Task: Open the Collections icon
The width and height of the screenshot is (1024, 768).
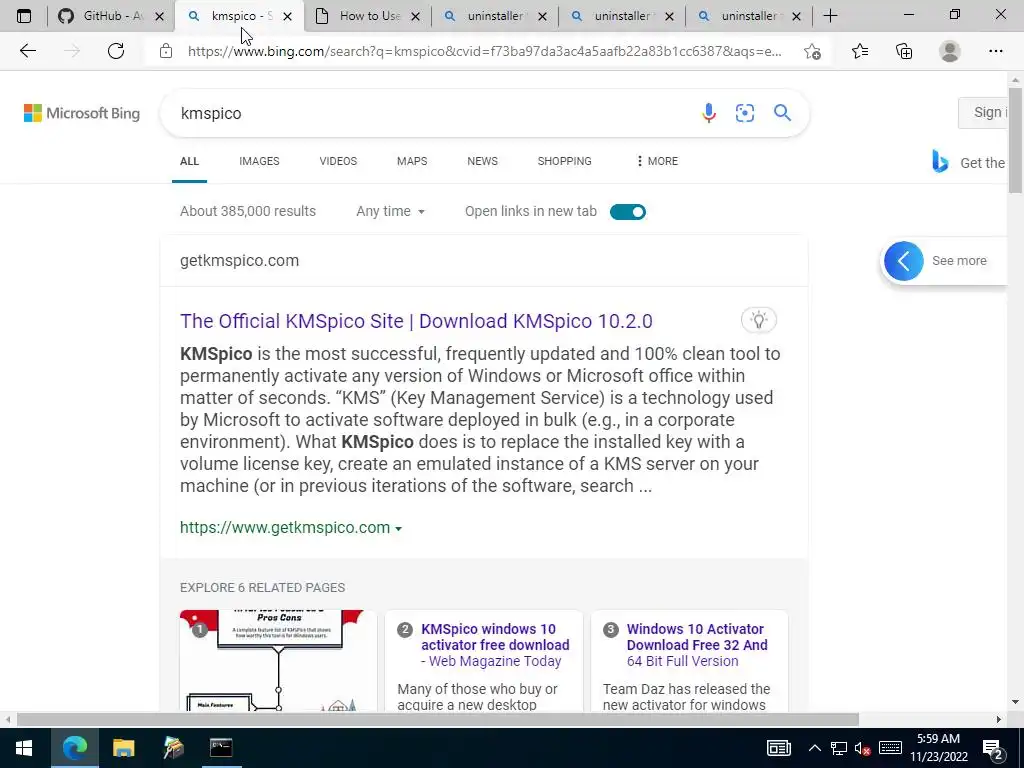Action: (904, 51)
